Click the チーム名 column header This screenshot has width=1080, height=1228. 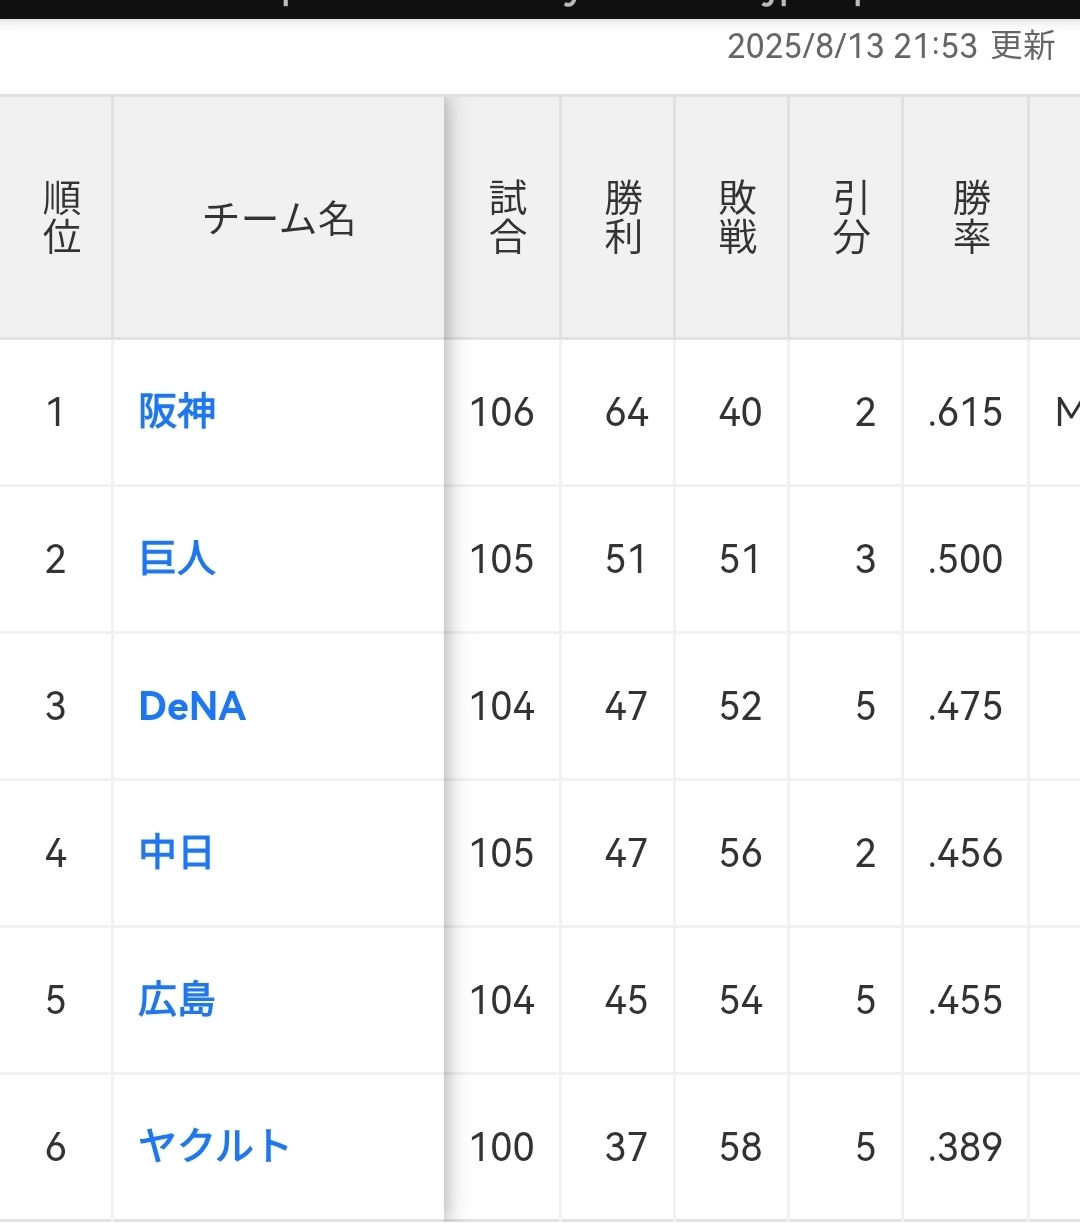[x=279, y=218]
